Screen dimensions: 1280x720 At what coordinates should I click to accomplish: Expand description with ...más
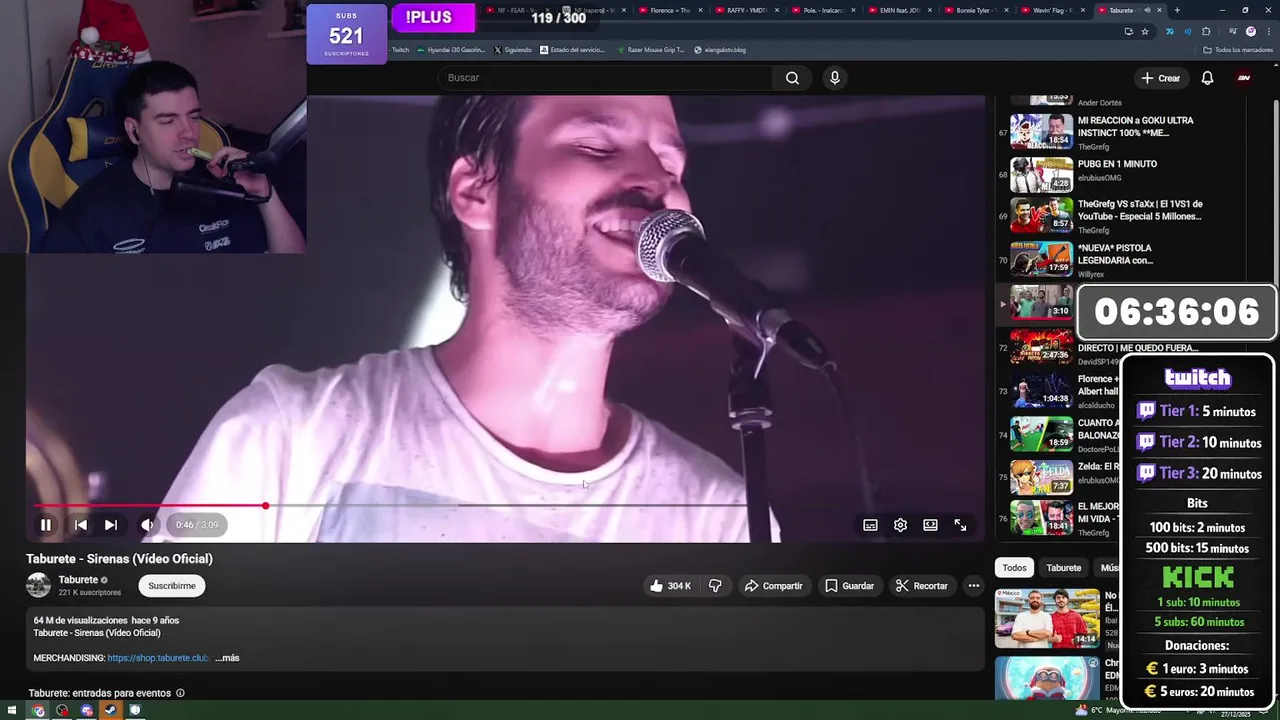[x=227, y=658]
